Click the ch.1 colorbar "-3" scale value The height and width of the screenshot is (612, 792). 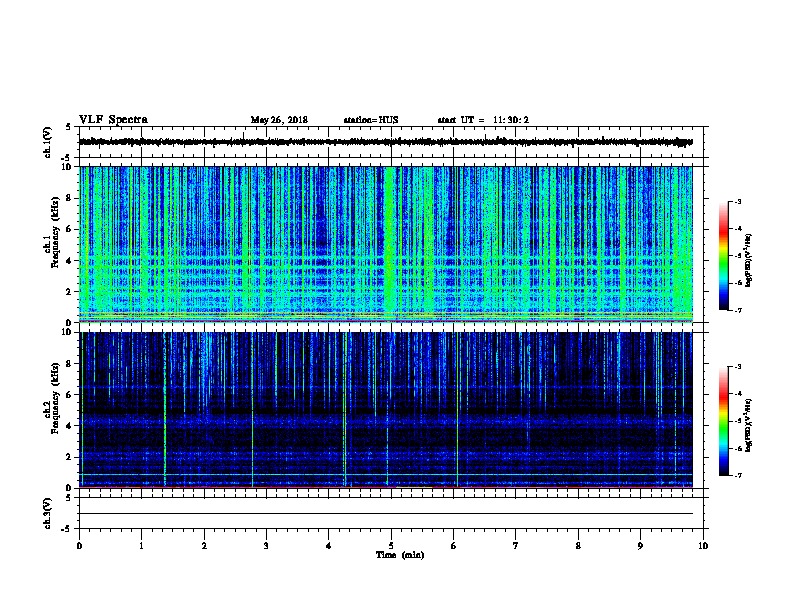click(x=738, y=201)
